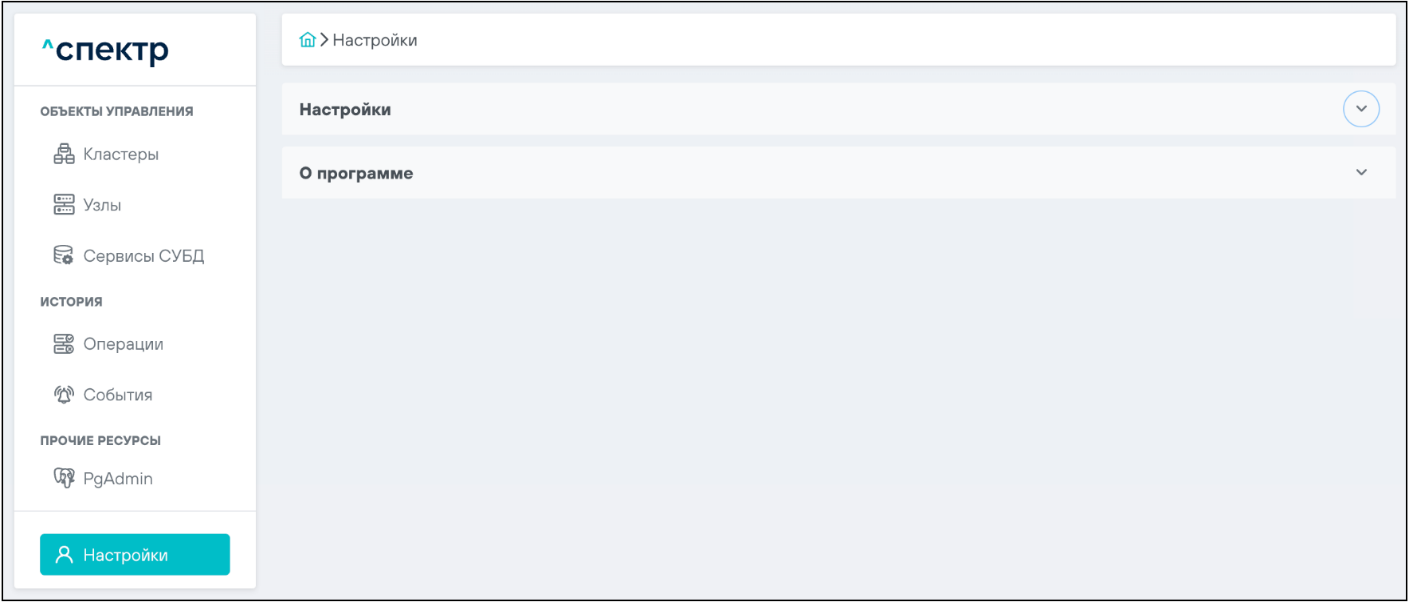Click the user icon on the Настройки button
1409x602 pixels.
click(64, 555)
